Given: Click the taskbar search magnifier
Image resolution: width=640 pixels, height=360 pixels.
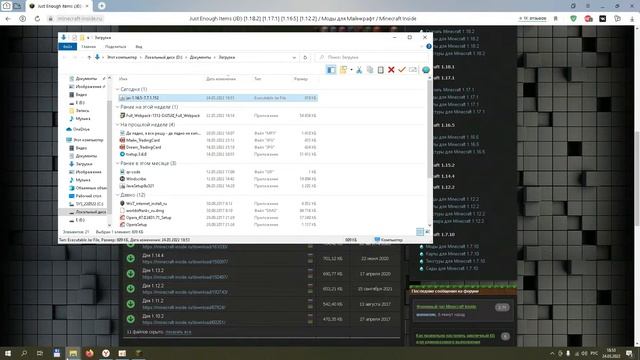Looking at the screenshot, I should (x=24, y=353).
